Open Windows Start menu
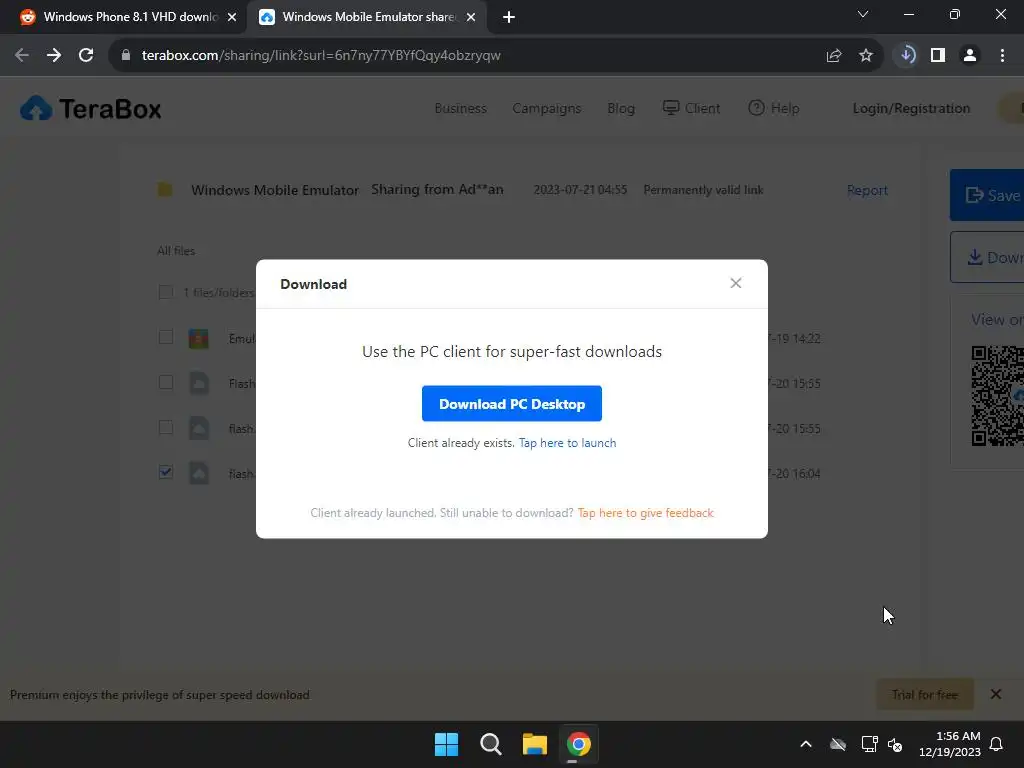Screen dimensions: 1024x768 [447, 744]
